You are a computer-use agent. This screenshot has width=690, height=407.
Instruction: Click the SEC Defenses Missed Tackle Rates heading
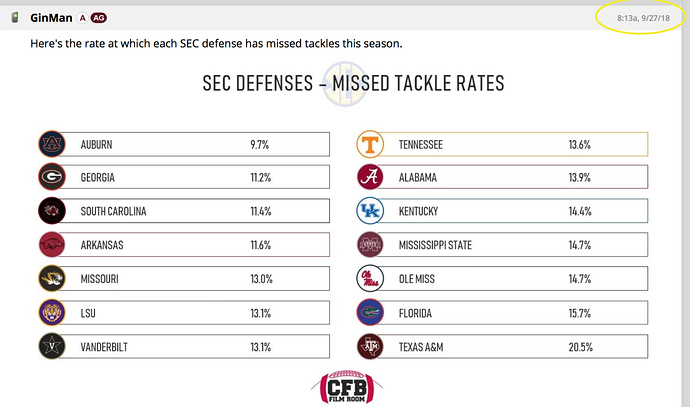(x=346, y=84)
